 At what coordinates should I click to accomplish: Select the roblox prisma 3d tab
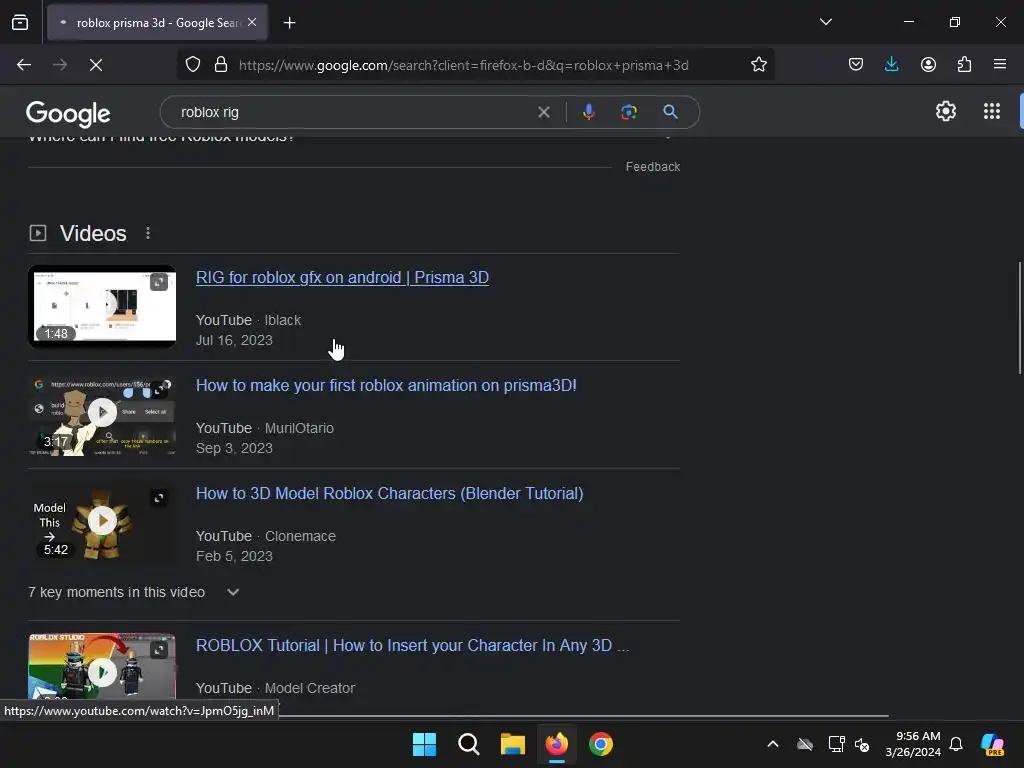tap(157, 23)
